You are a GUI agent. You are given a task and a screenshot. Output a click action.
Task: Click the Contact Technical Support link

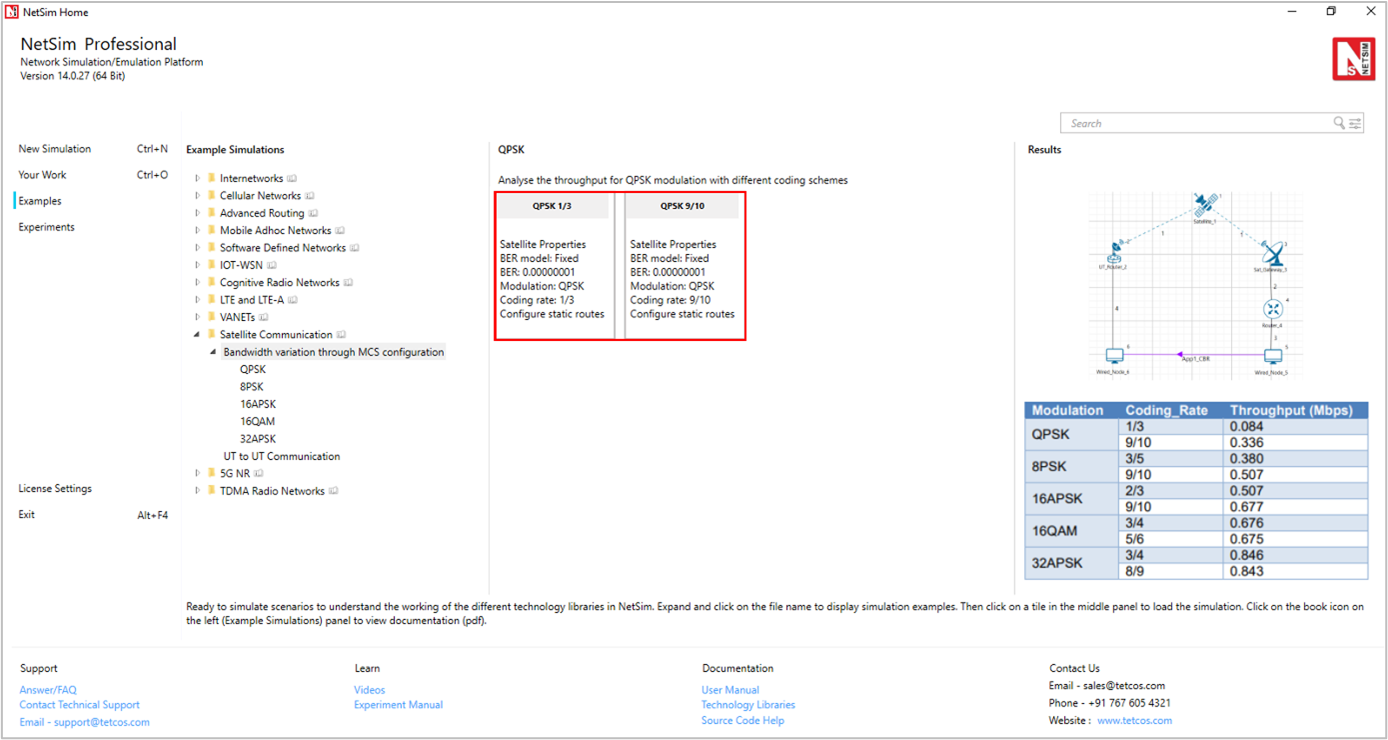click(x=80, y=705)
